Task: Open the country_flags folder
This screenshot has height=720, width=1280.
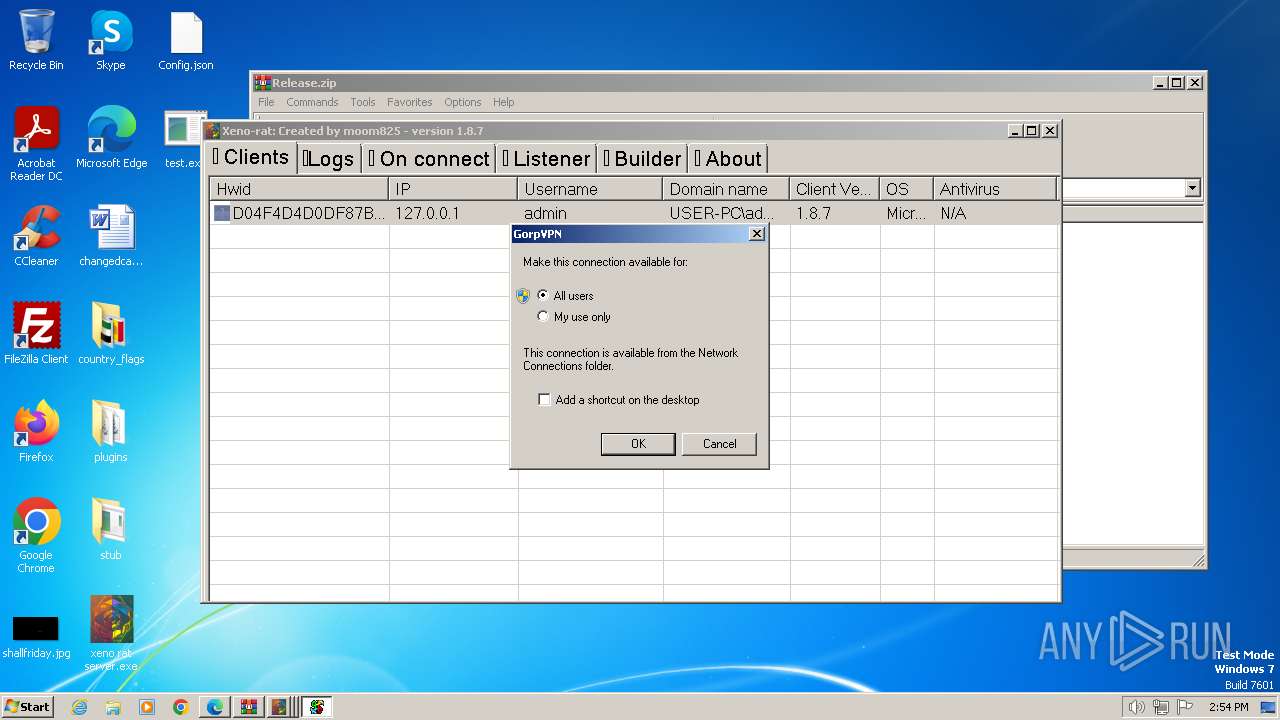Action: click(x=111, y=334)
